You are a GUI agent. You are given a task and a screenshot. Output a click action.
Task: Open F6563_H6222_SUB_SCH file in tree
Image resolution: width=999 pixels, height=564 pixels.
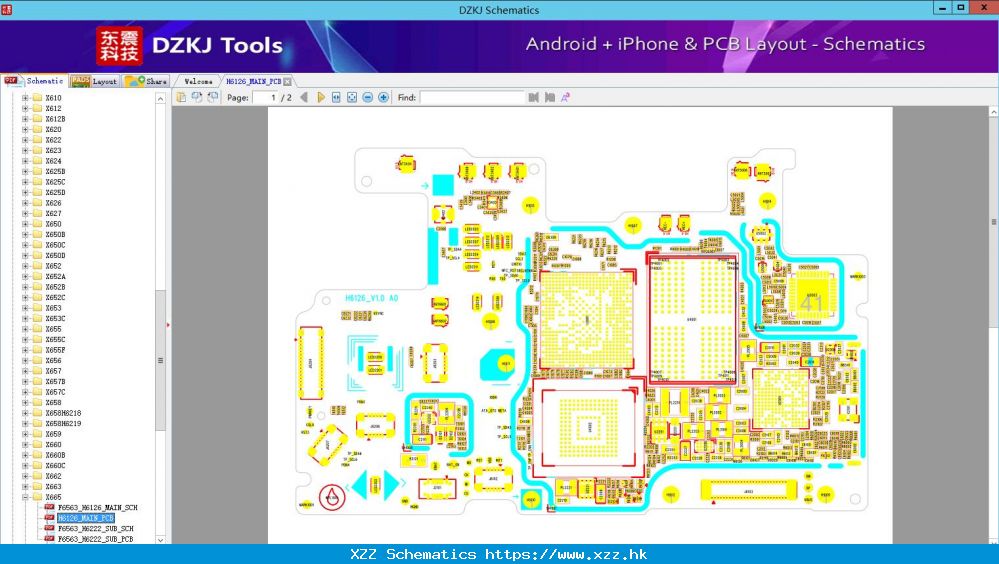96,528
